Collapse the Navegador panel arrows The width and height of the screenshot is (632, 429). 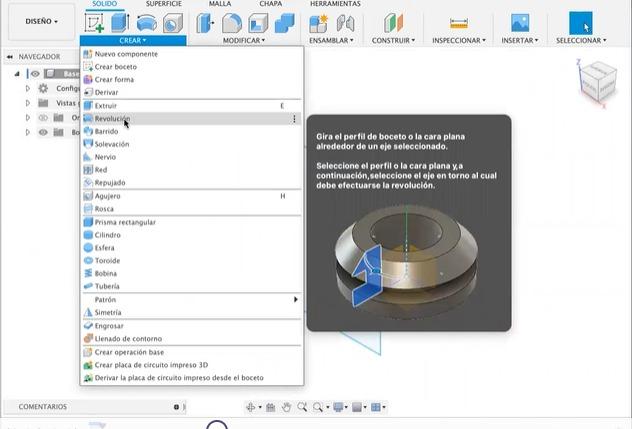10,57
